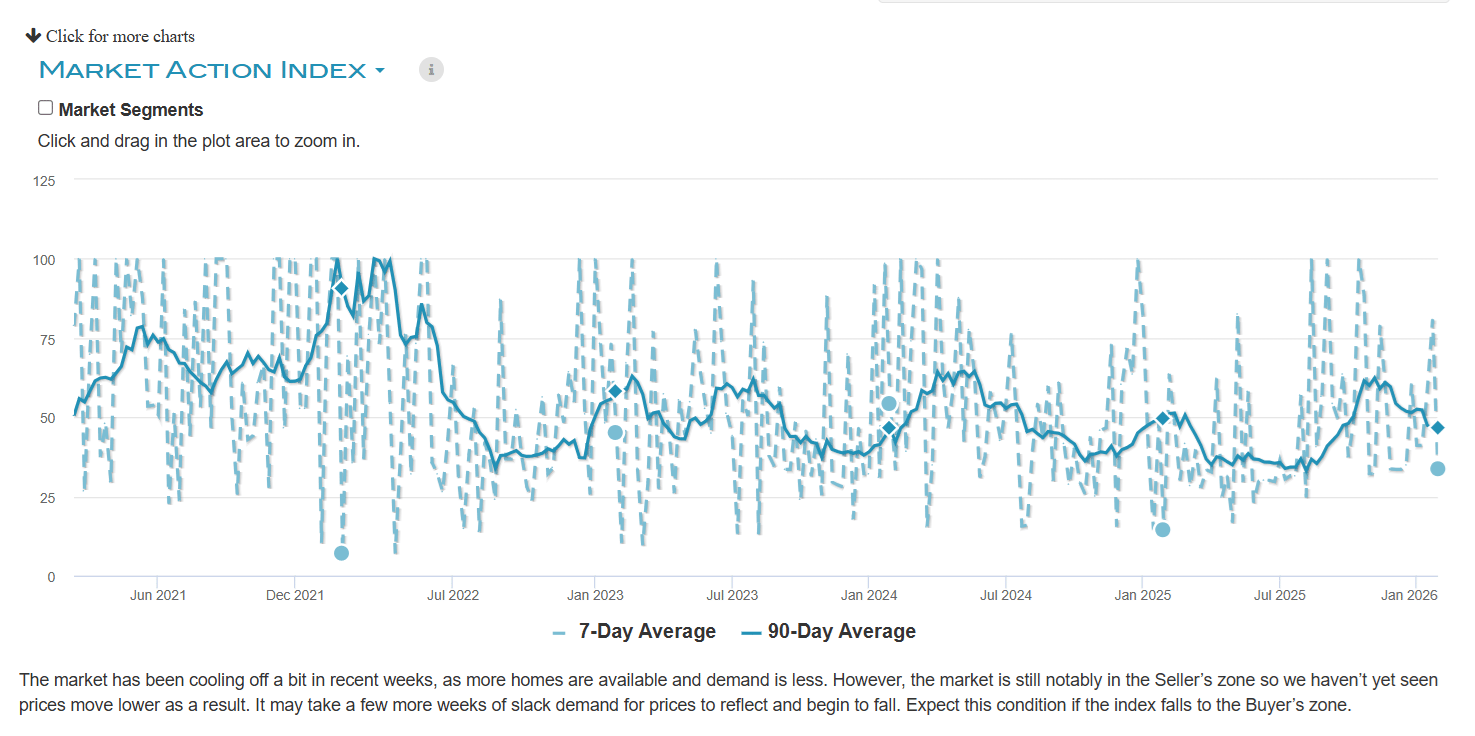Click the Market Segments label text

pyautogui.click(x=131, y=110)
